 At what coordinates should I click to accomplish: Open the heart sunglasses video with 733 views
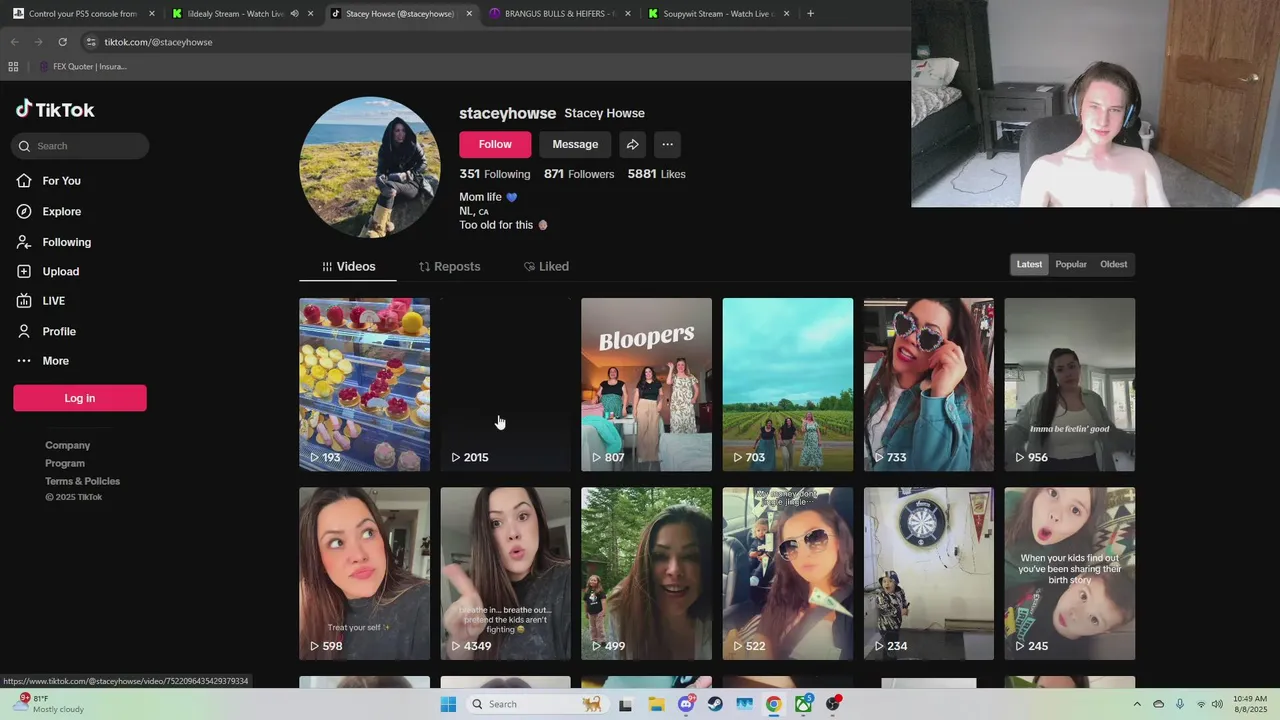coord(929,384)
